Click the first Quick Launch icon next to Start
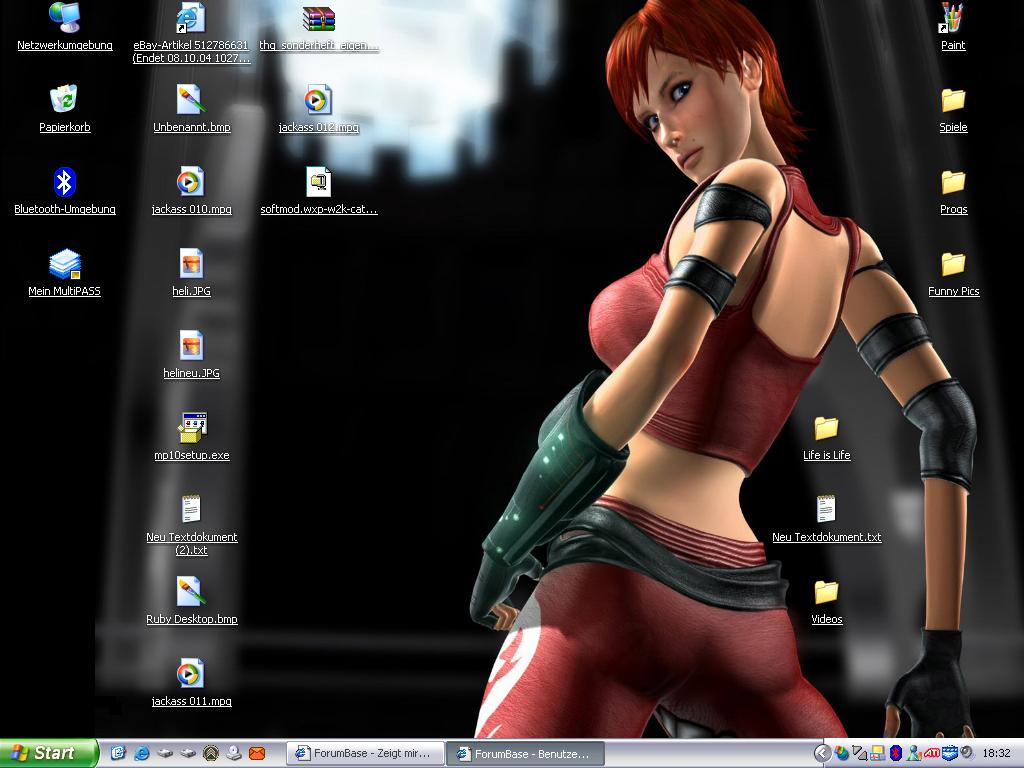Image resolution: width=1024 pixels, height=768 pixels. [x=118, y=753]
